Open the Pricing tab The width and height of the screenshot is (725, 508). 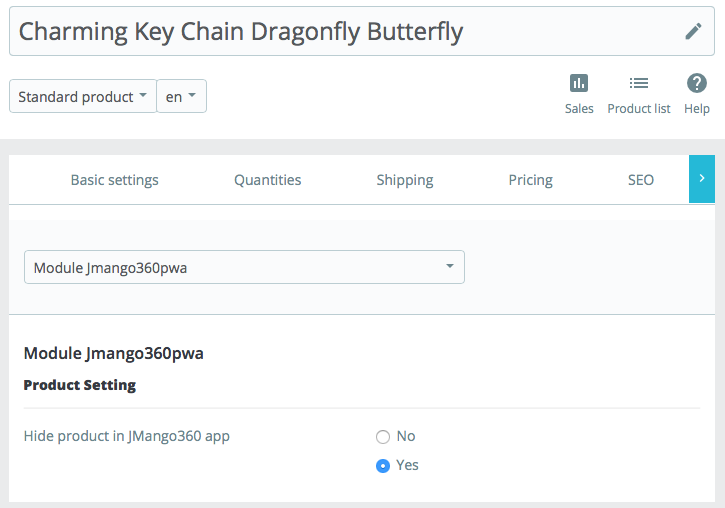coord(530,180)
